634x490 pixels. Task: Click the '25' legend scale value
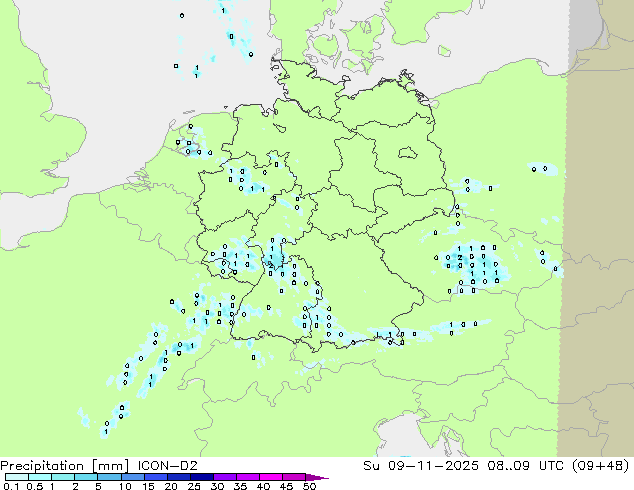tap(194, 486)
